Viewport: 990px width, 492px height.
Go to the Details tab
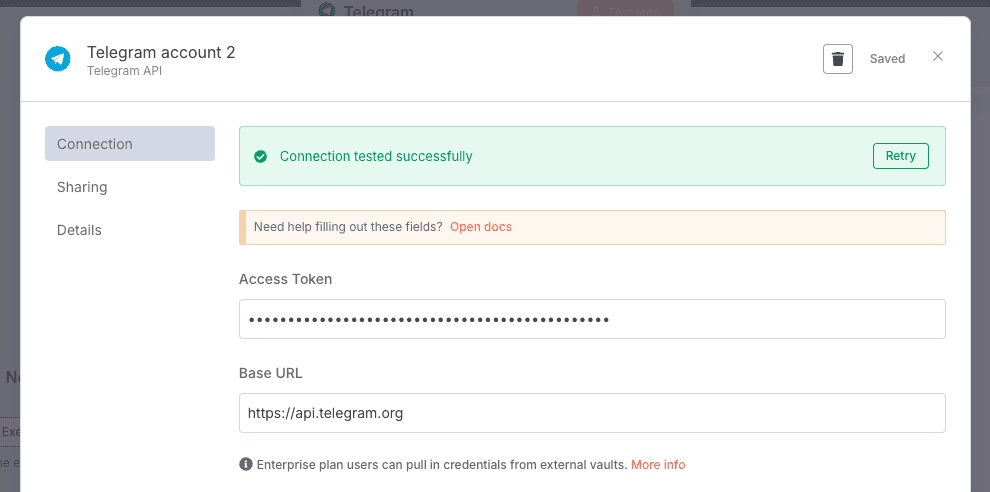[x=79, y=230]
